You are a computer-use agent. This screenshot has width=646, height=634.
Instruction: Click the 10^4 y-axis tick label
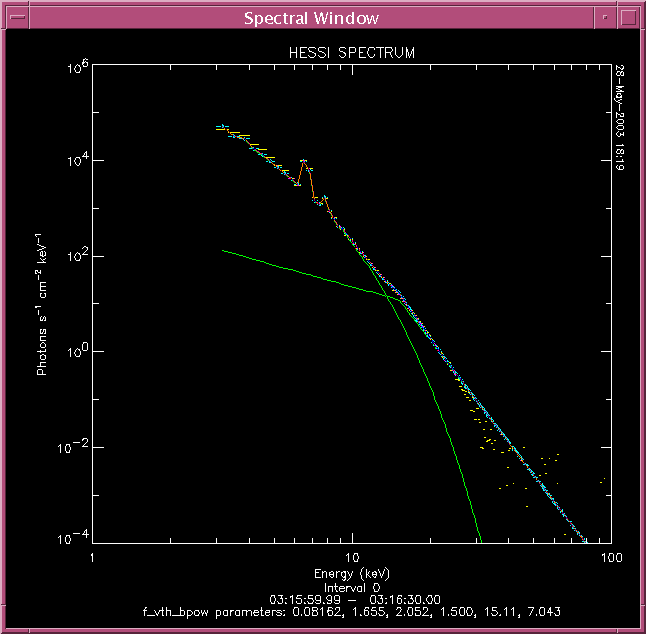(x=77, y=160)
